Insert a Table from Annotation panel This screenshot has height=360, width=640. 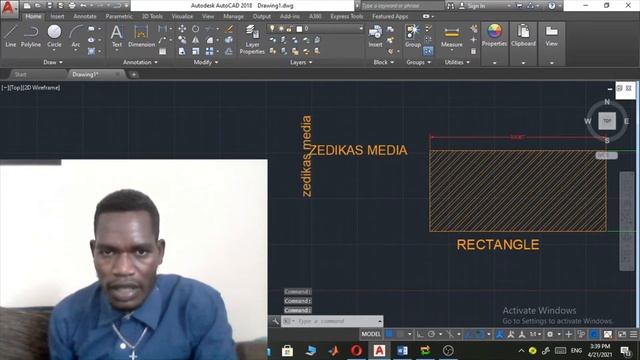tap(162, 51)
